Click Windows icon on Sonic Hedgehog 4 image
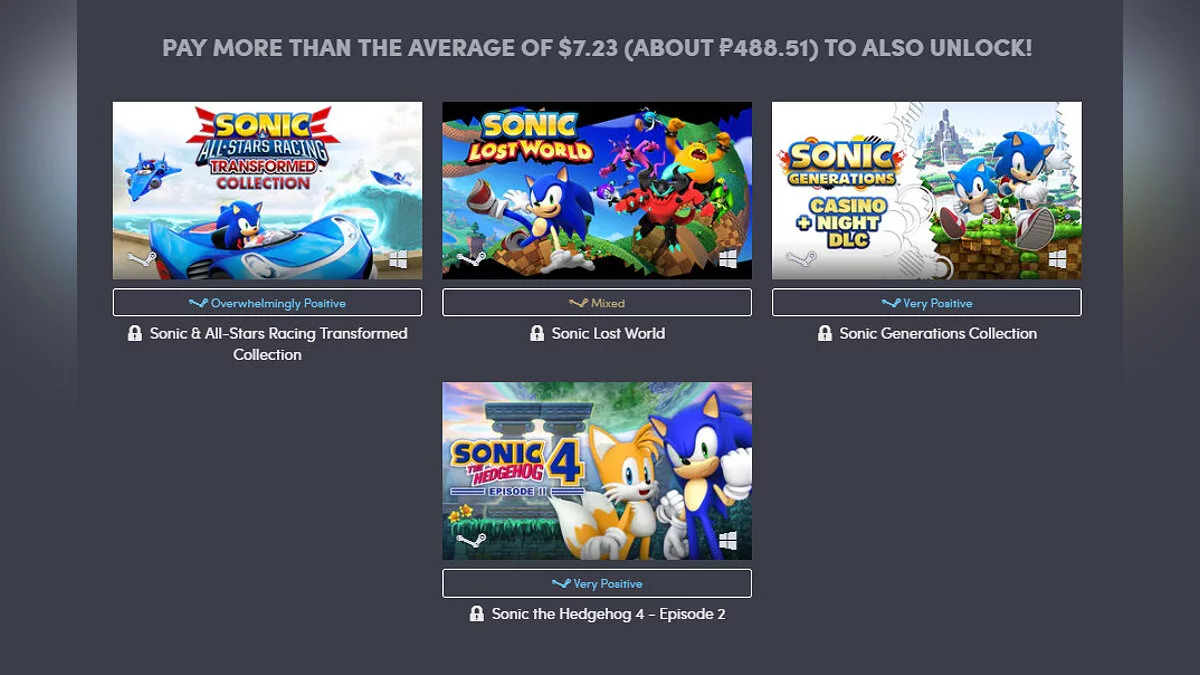 click(x=727, y=541)
